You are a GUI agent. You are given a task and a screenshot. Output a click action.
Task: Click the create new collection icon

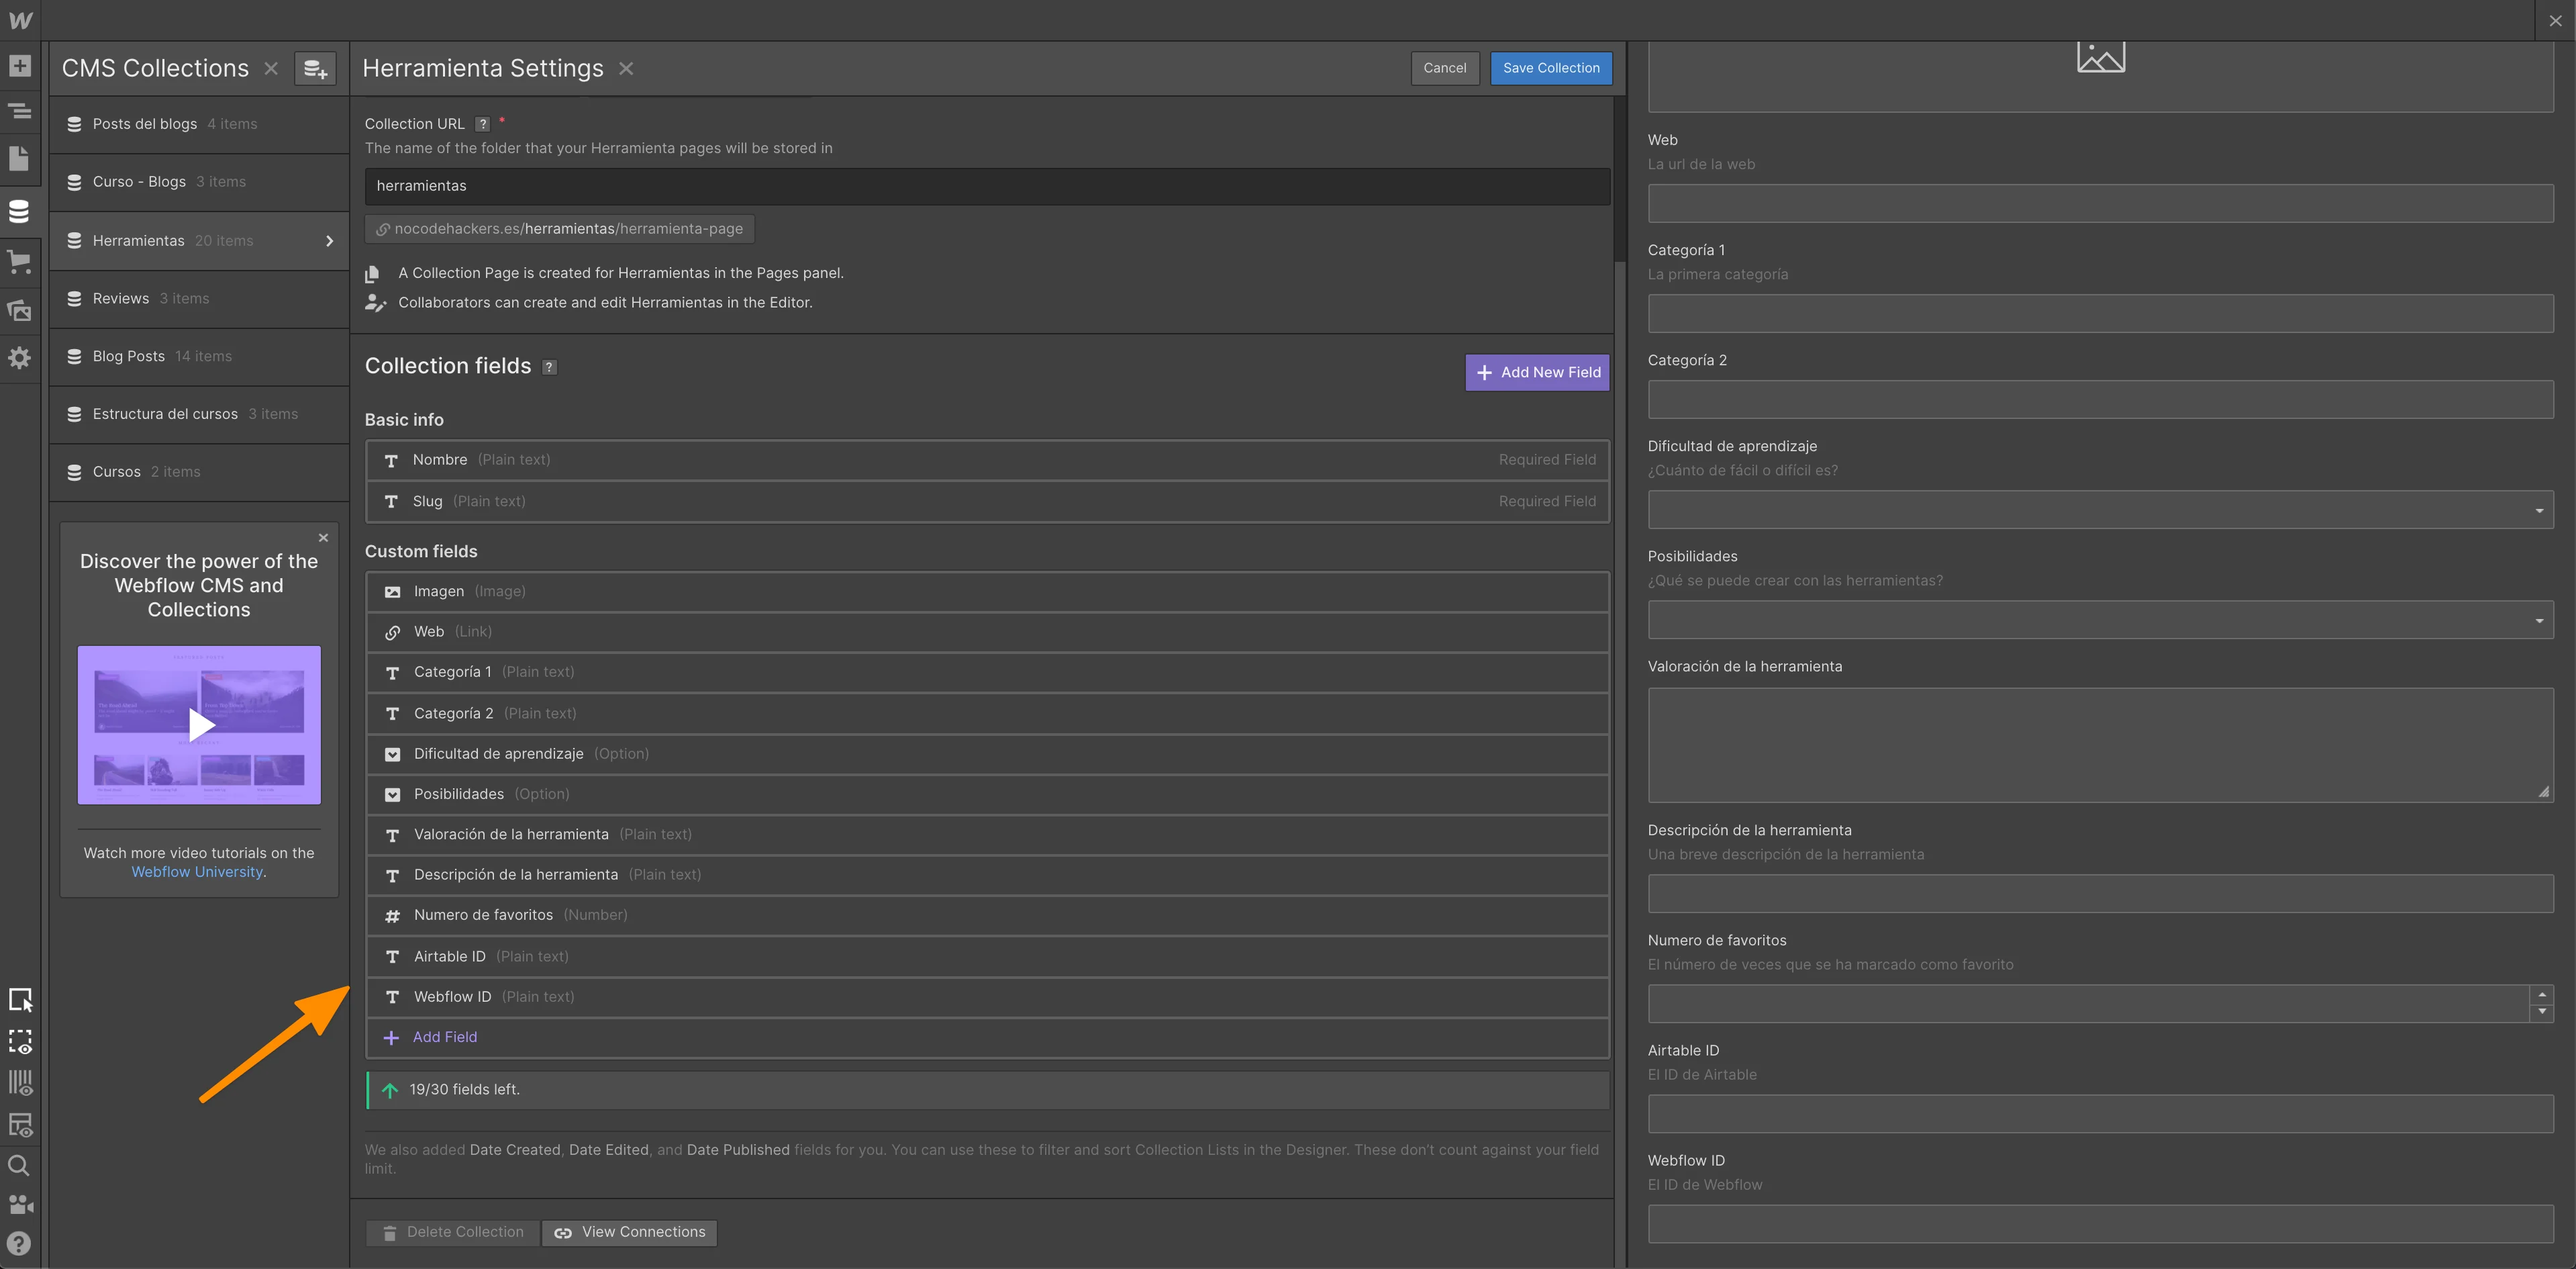point(315,69)
